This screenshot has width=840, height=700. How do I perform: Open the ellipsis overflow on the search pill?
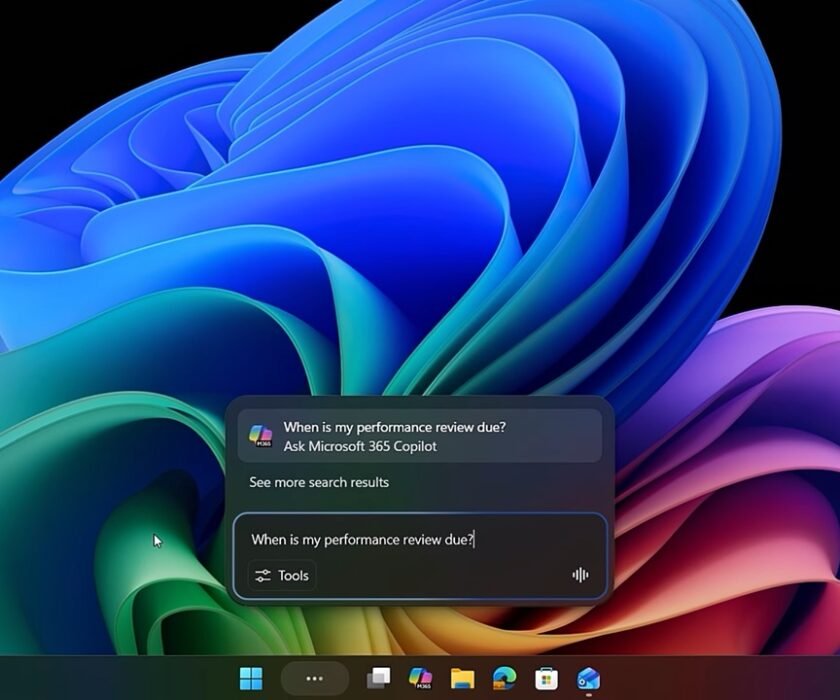click(x=315, y=678)
